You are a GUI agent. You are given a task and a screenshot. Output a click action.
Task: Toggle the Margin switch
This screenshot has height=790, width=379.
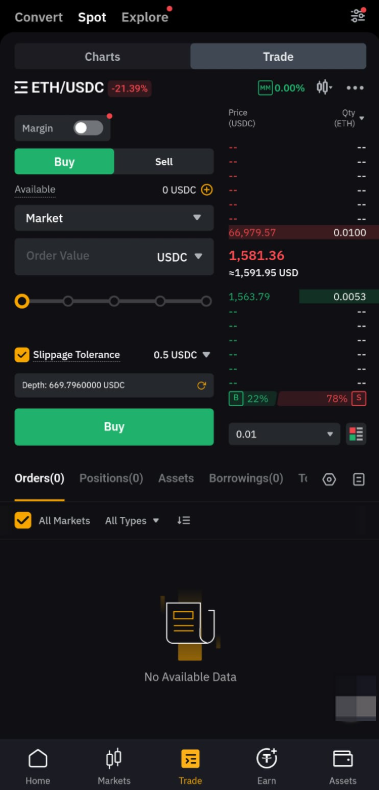tap(88, 128)
